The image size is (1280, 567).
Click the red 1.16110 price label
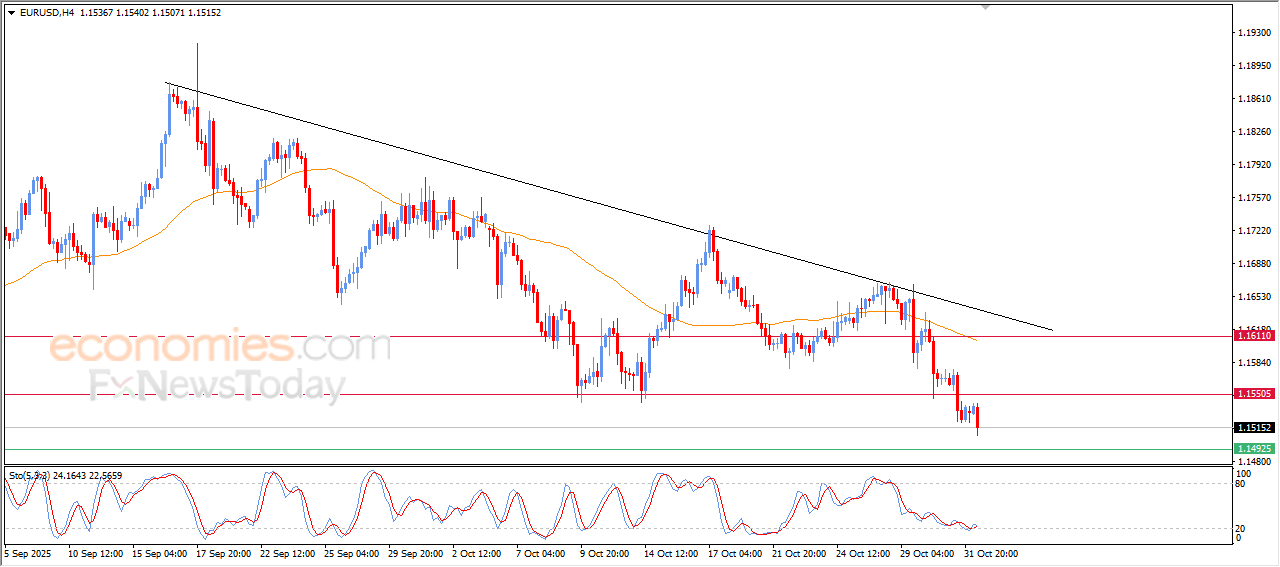tap(1254, 336)
